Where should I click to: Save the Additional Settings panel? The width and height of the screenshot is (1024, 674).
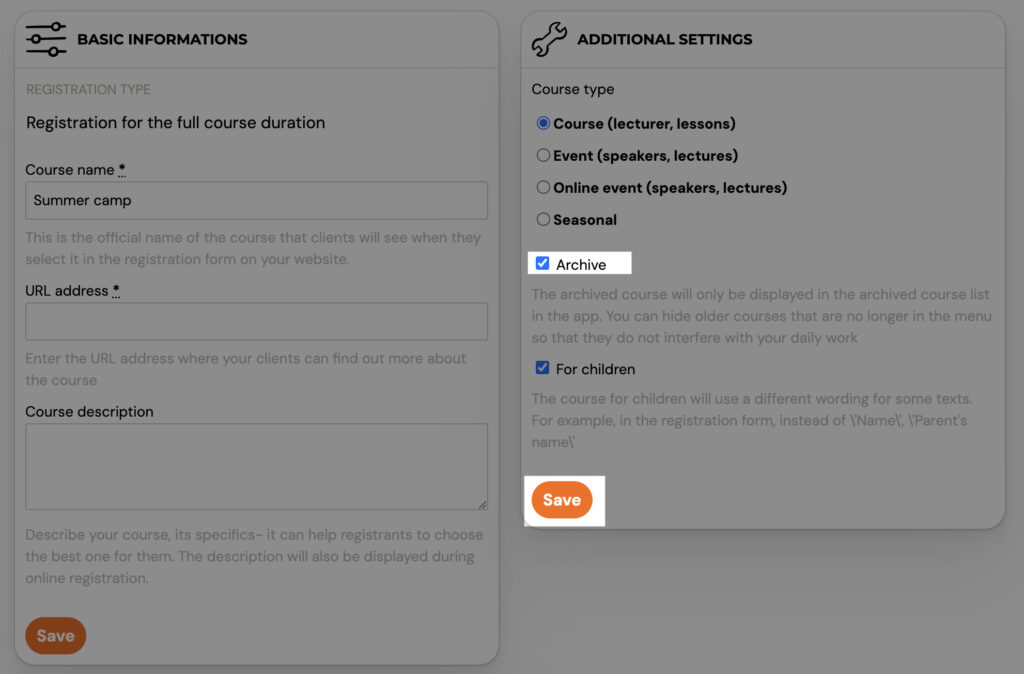562,500
